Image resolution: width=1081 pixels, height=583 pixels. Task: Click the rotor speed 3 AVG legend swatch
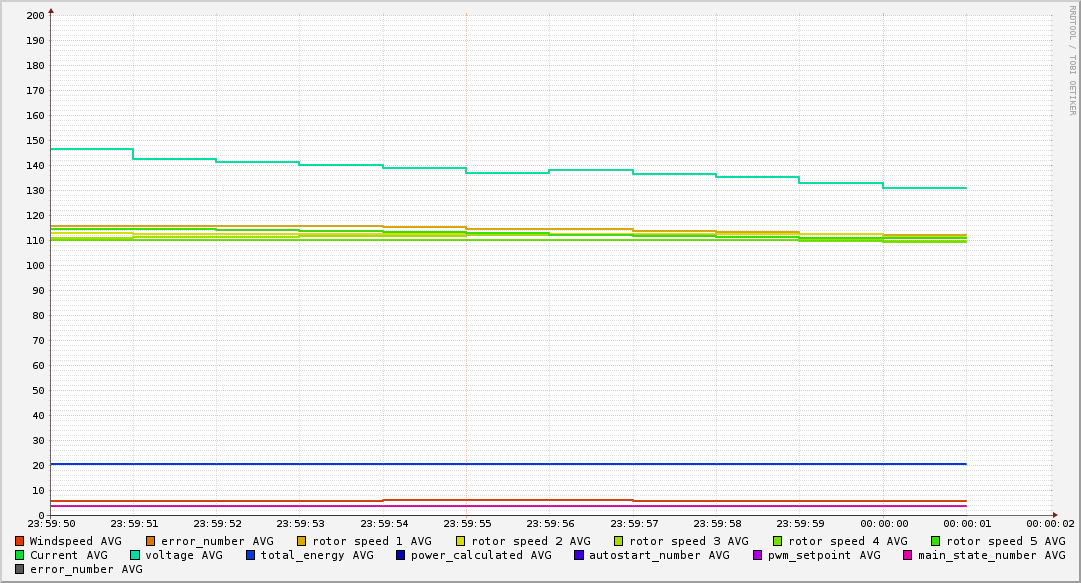coord(619,541)
